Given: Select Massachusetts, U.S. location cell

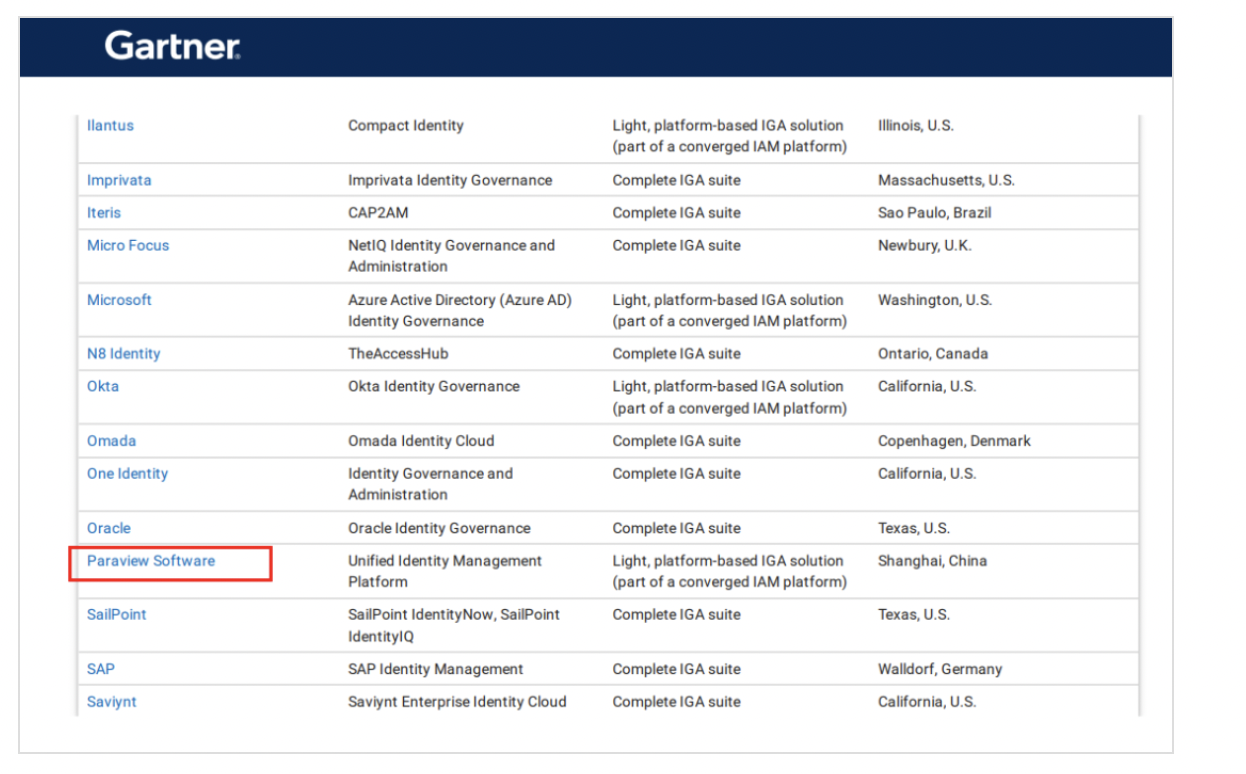Looking at the screenshot, I should point(946,180).
